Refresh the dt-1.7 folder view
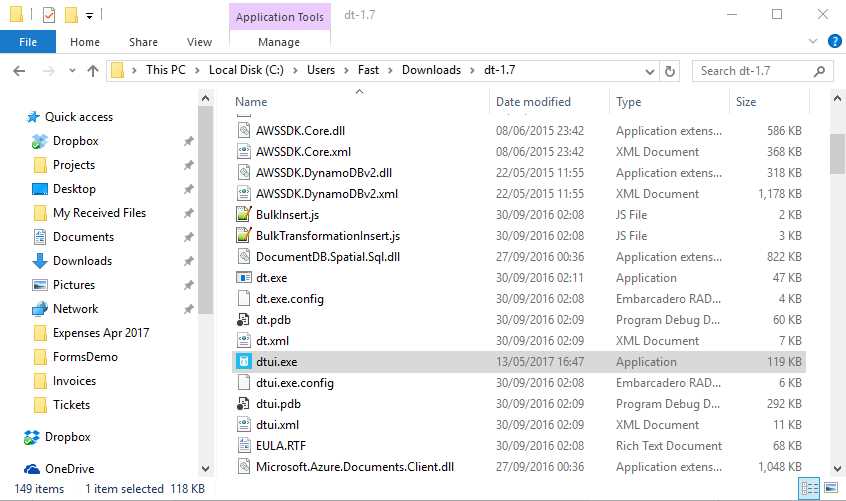The height and width of the screenshot is (501, 846). tap(670, 71)
